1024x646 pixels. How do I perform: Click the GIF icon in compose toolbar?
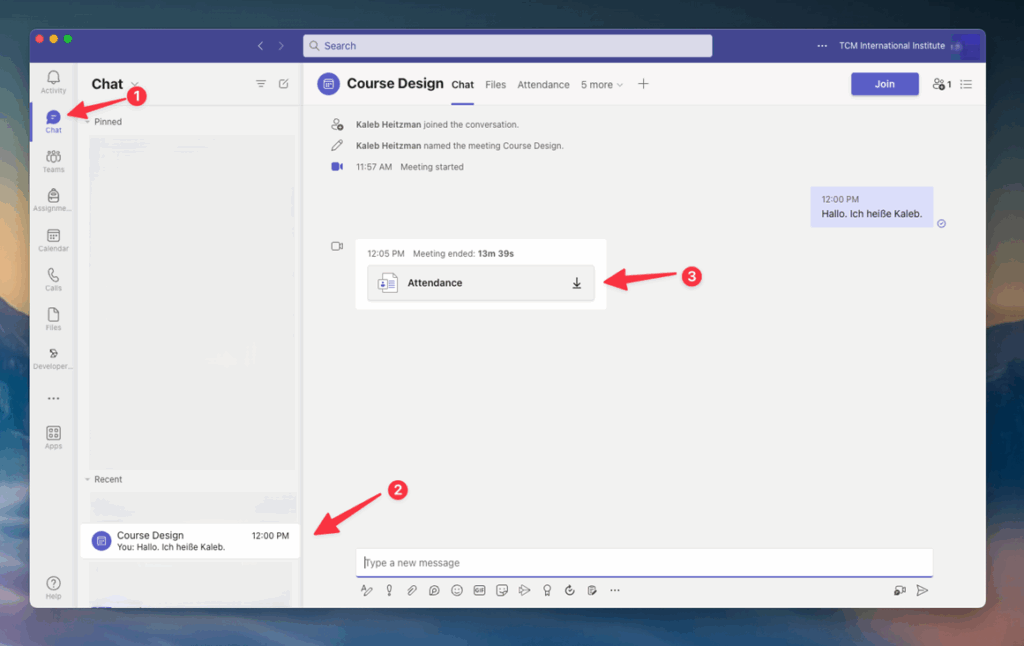click(479, 591)
